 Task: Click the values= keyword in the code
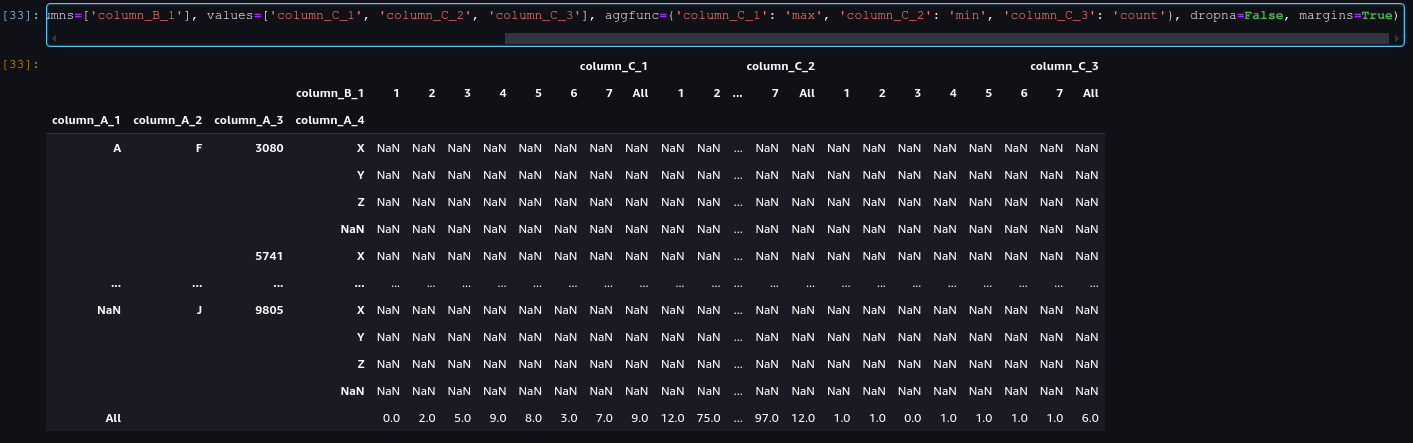[x=233, y=16]
